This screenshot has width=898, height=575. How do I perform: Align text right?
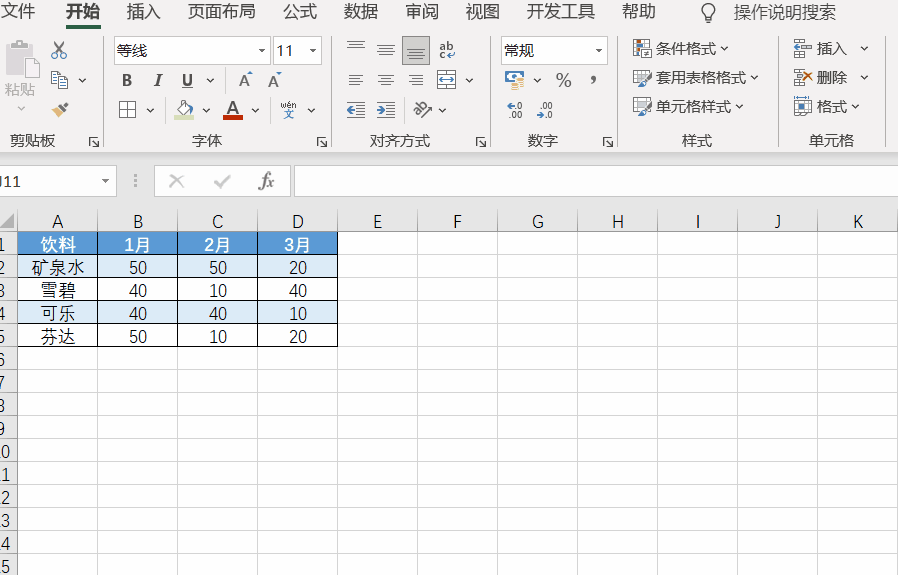tap(416, 80)
